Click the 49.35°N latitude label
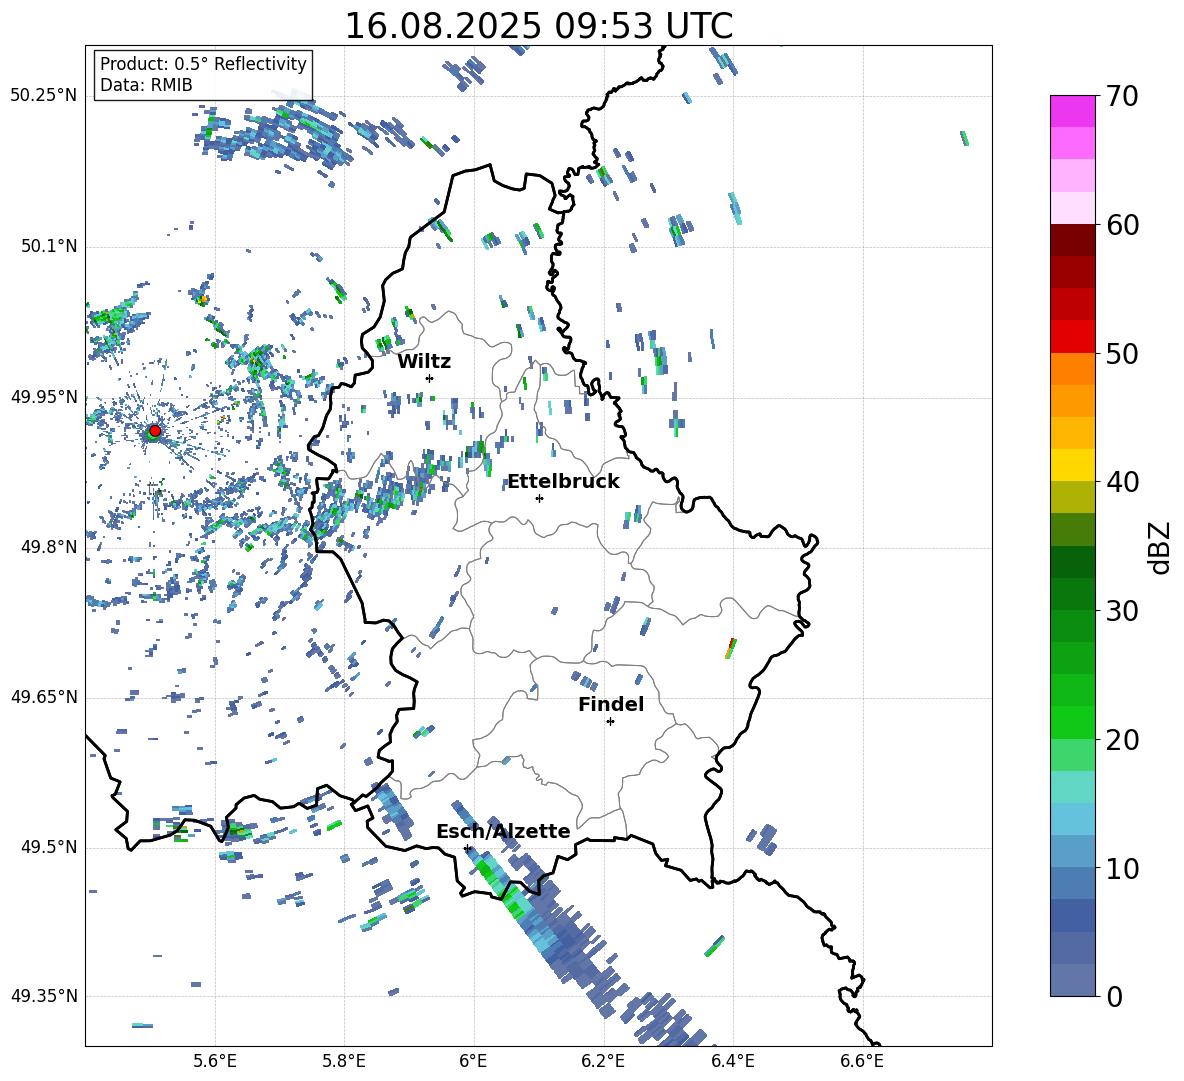Image resolution: width=1184 pixels, height=1081 pixels. [x=44, y=996]
